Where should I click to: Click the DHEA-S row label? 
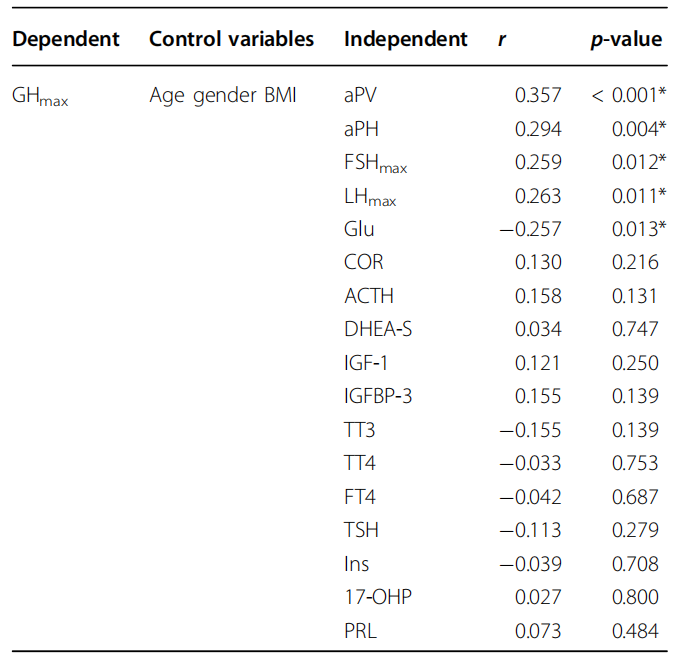(377, 330)
